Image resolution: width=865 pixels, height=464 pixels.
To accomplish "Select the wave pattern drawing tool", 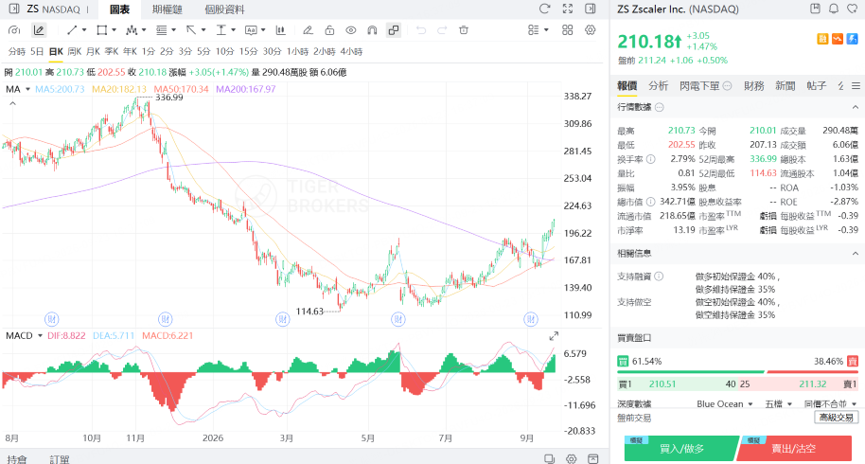I will [131, 30].
